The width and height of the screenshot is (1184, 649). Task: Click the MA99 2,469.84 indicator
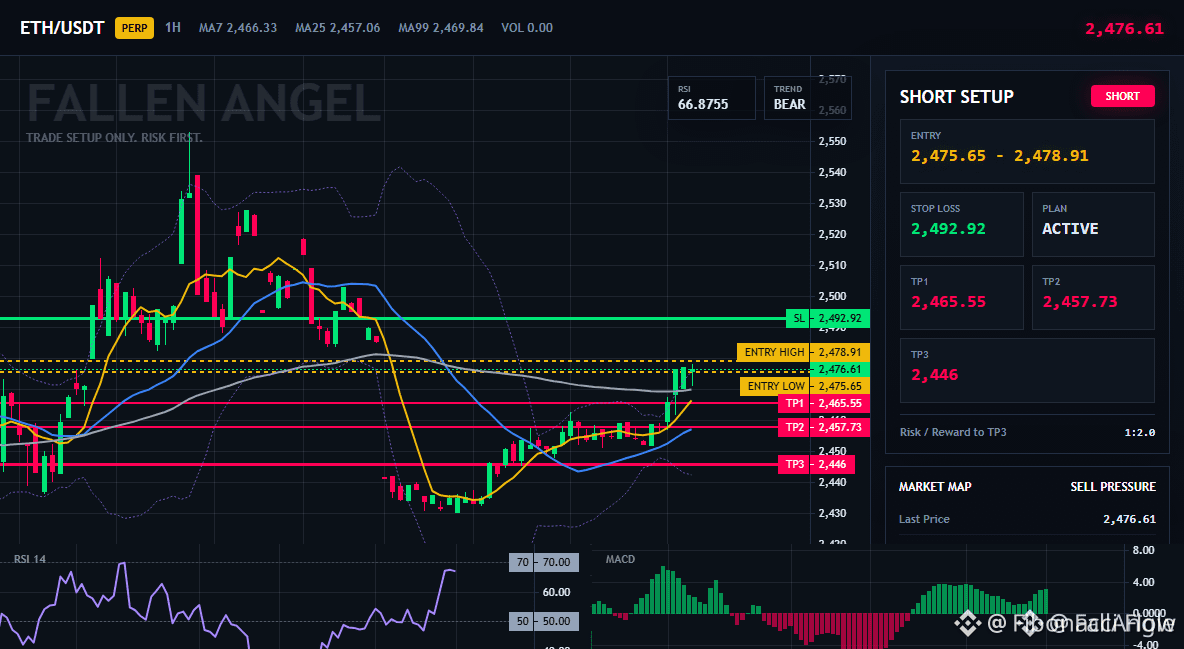tap(441, 28)
